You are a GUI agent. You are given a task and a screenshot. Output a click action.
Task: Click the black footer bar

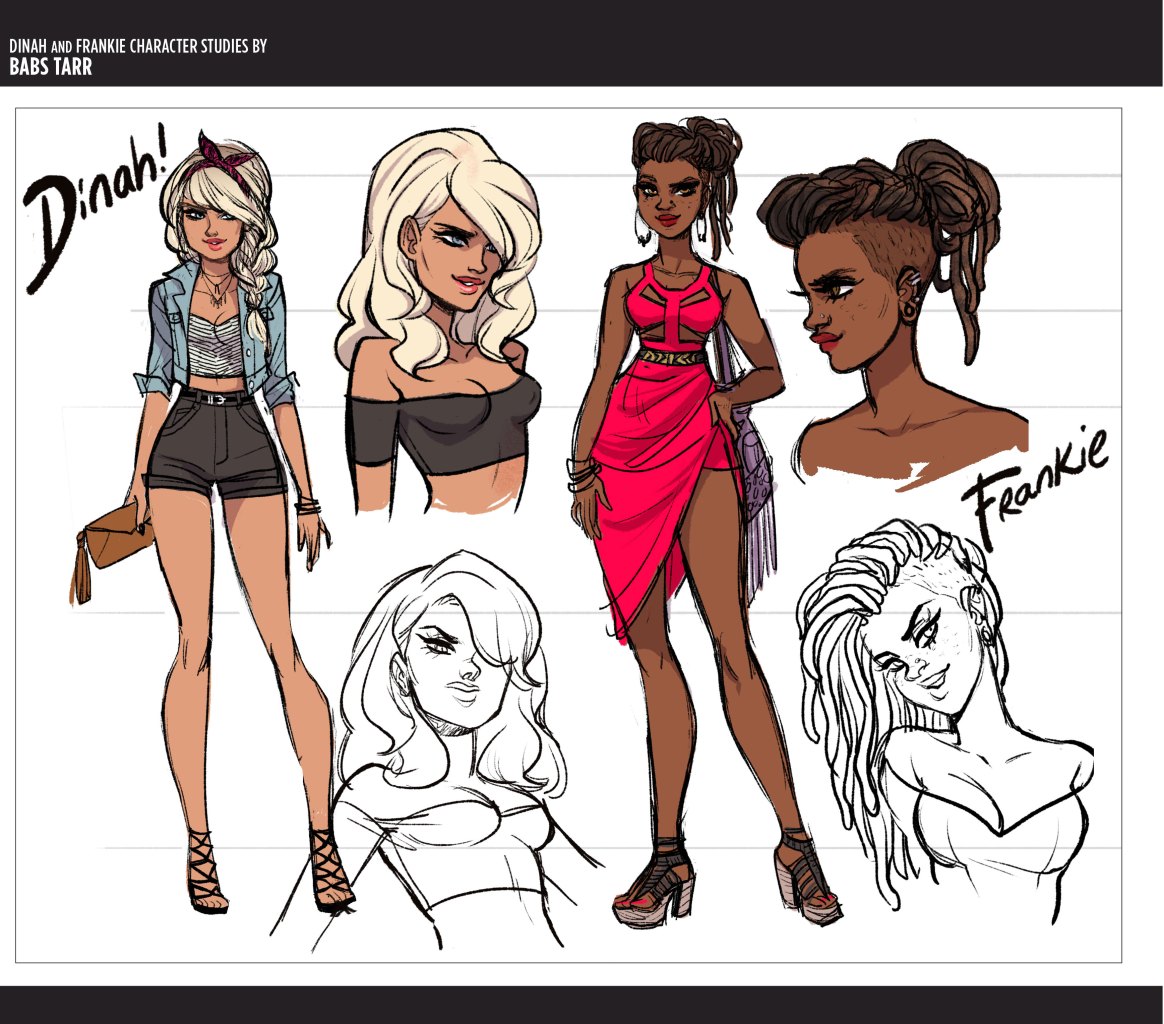pyautogui.click(x=582, y=1004)
